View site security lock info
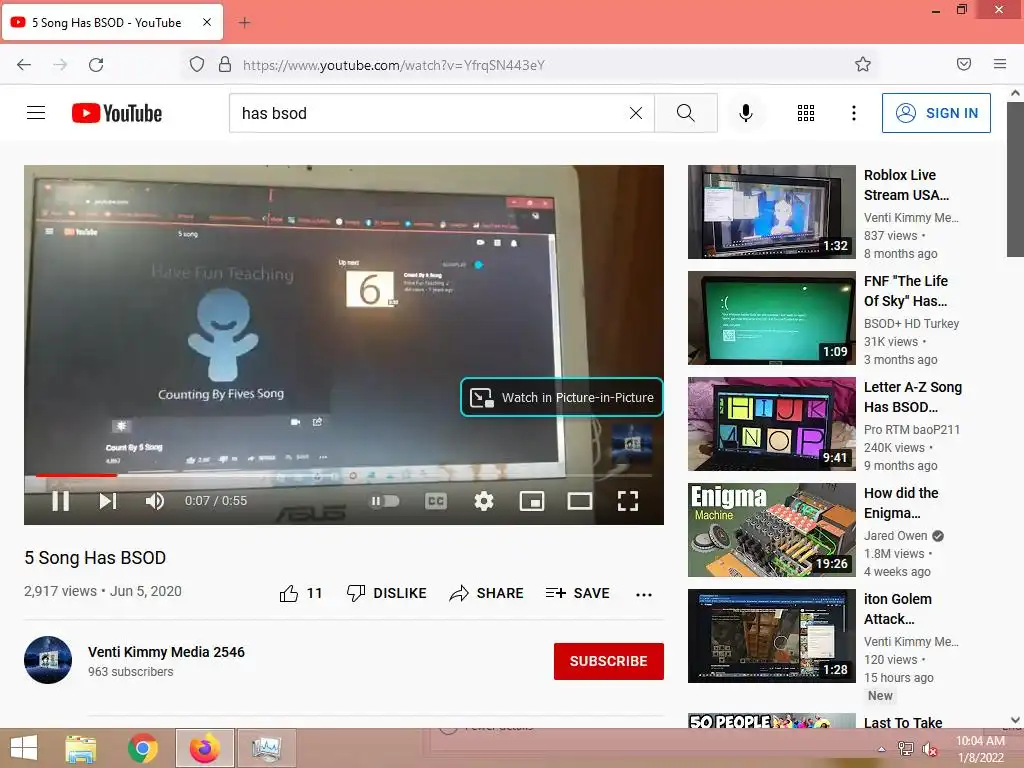 coord(225,64)
